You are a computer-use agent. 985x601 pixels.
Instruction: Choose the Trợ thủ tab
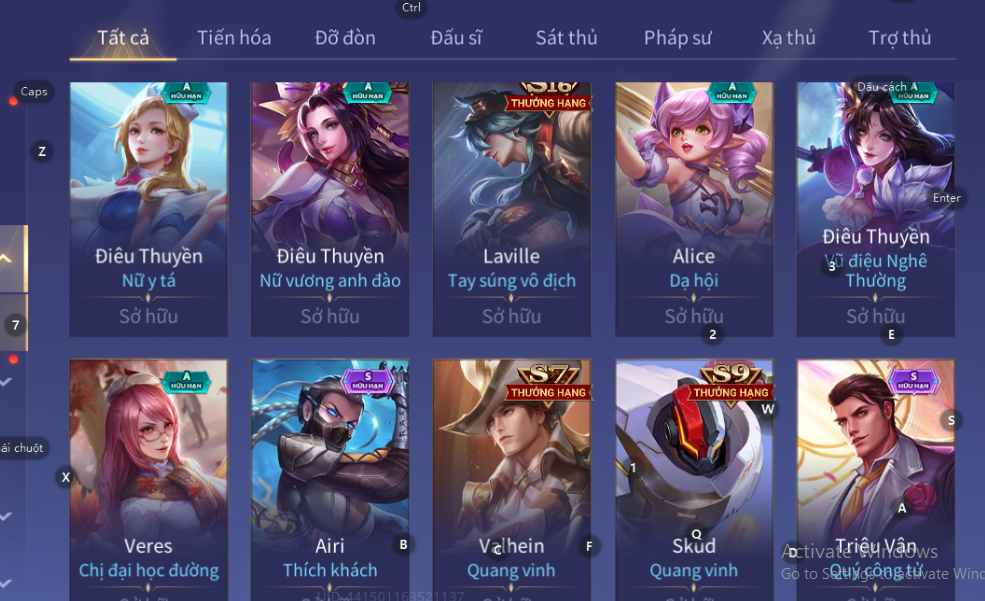(900, 38)
